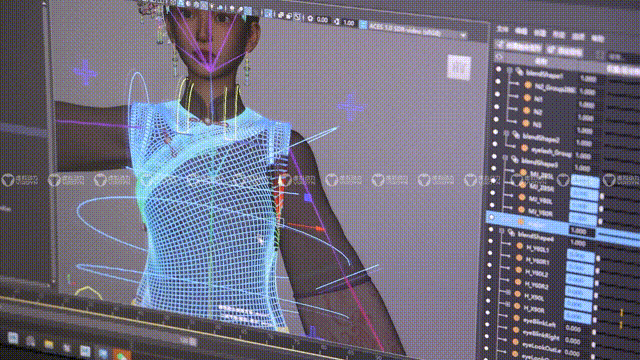Click the orange app icon in the taskbar
This screenshot has height=360, width=640.
[122, 354]
